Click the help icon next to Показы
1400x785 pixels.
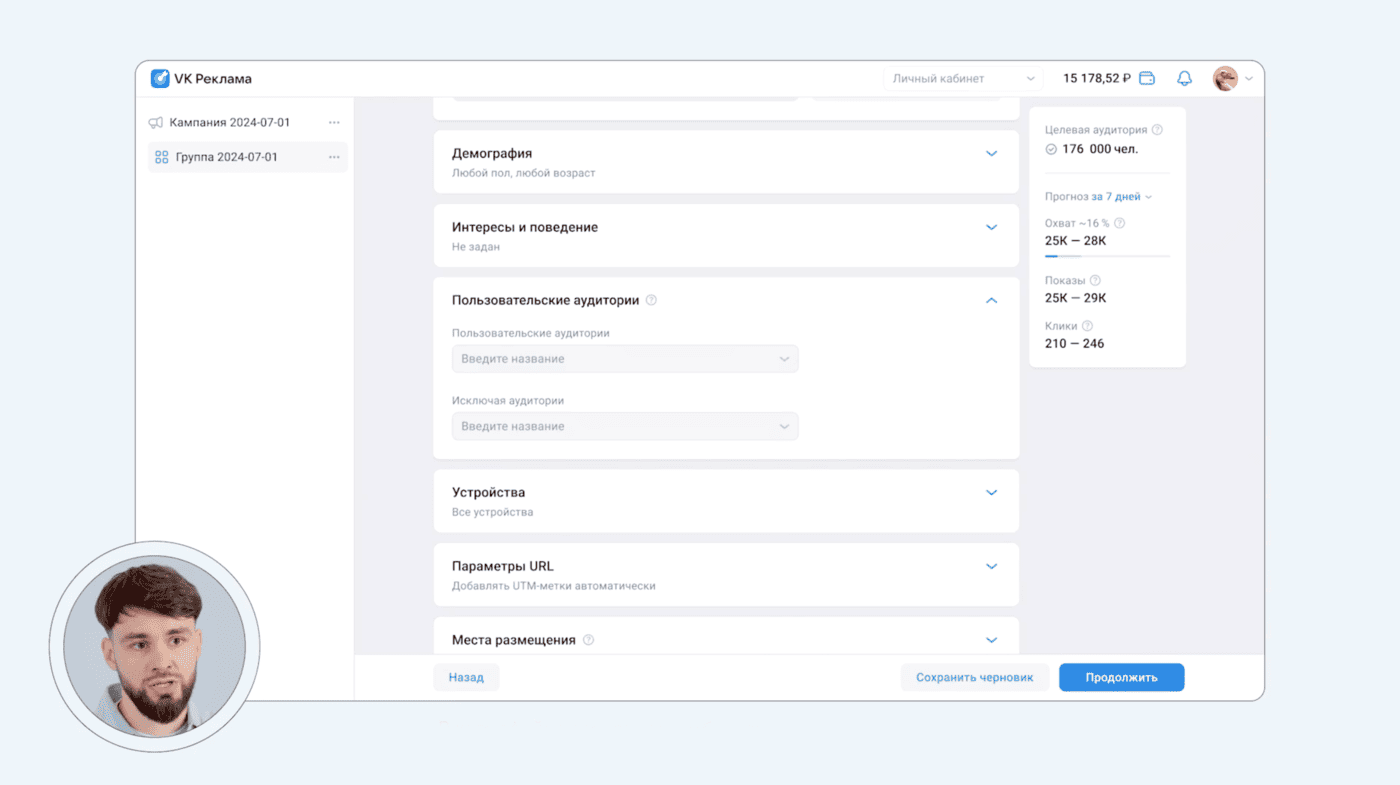[1095, 281]
